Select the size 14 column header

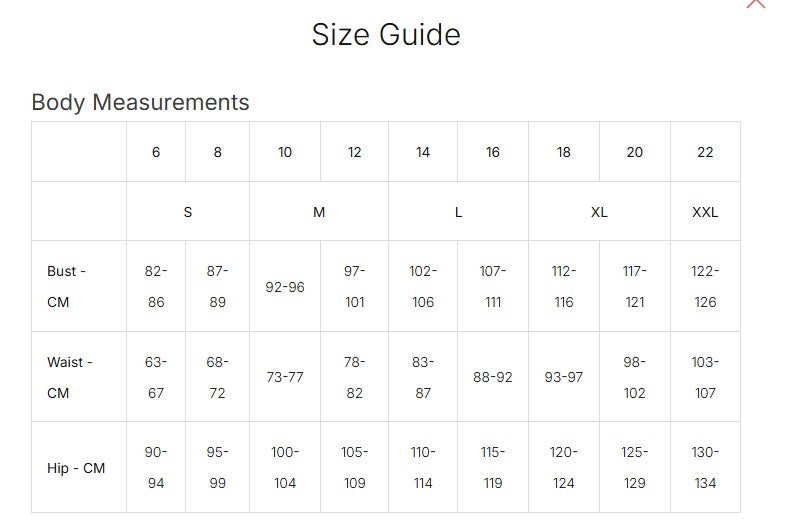pyautogui.click(x=423, y=152)
